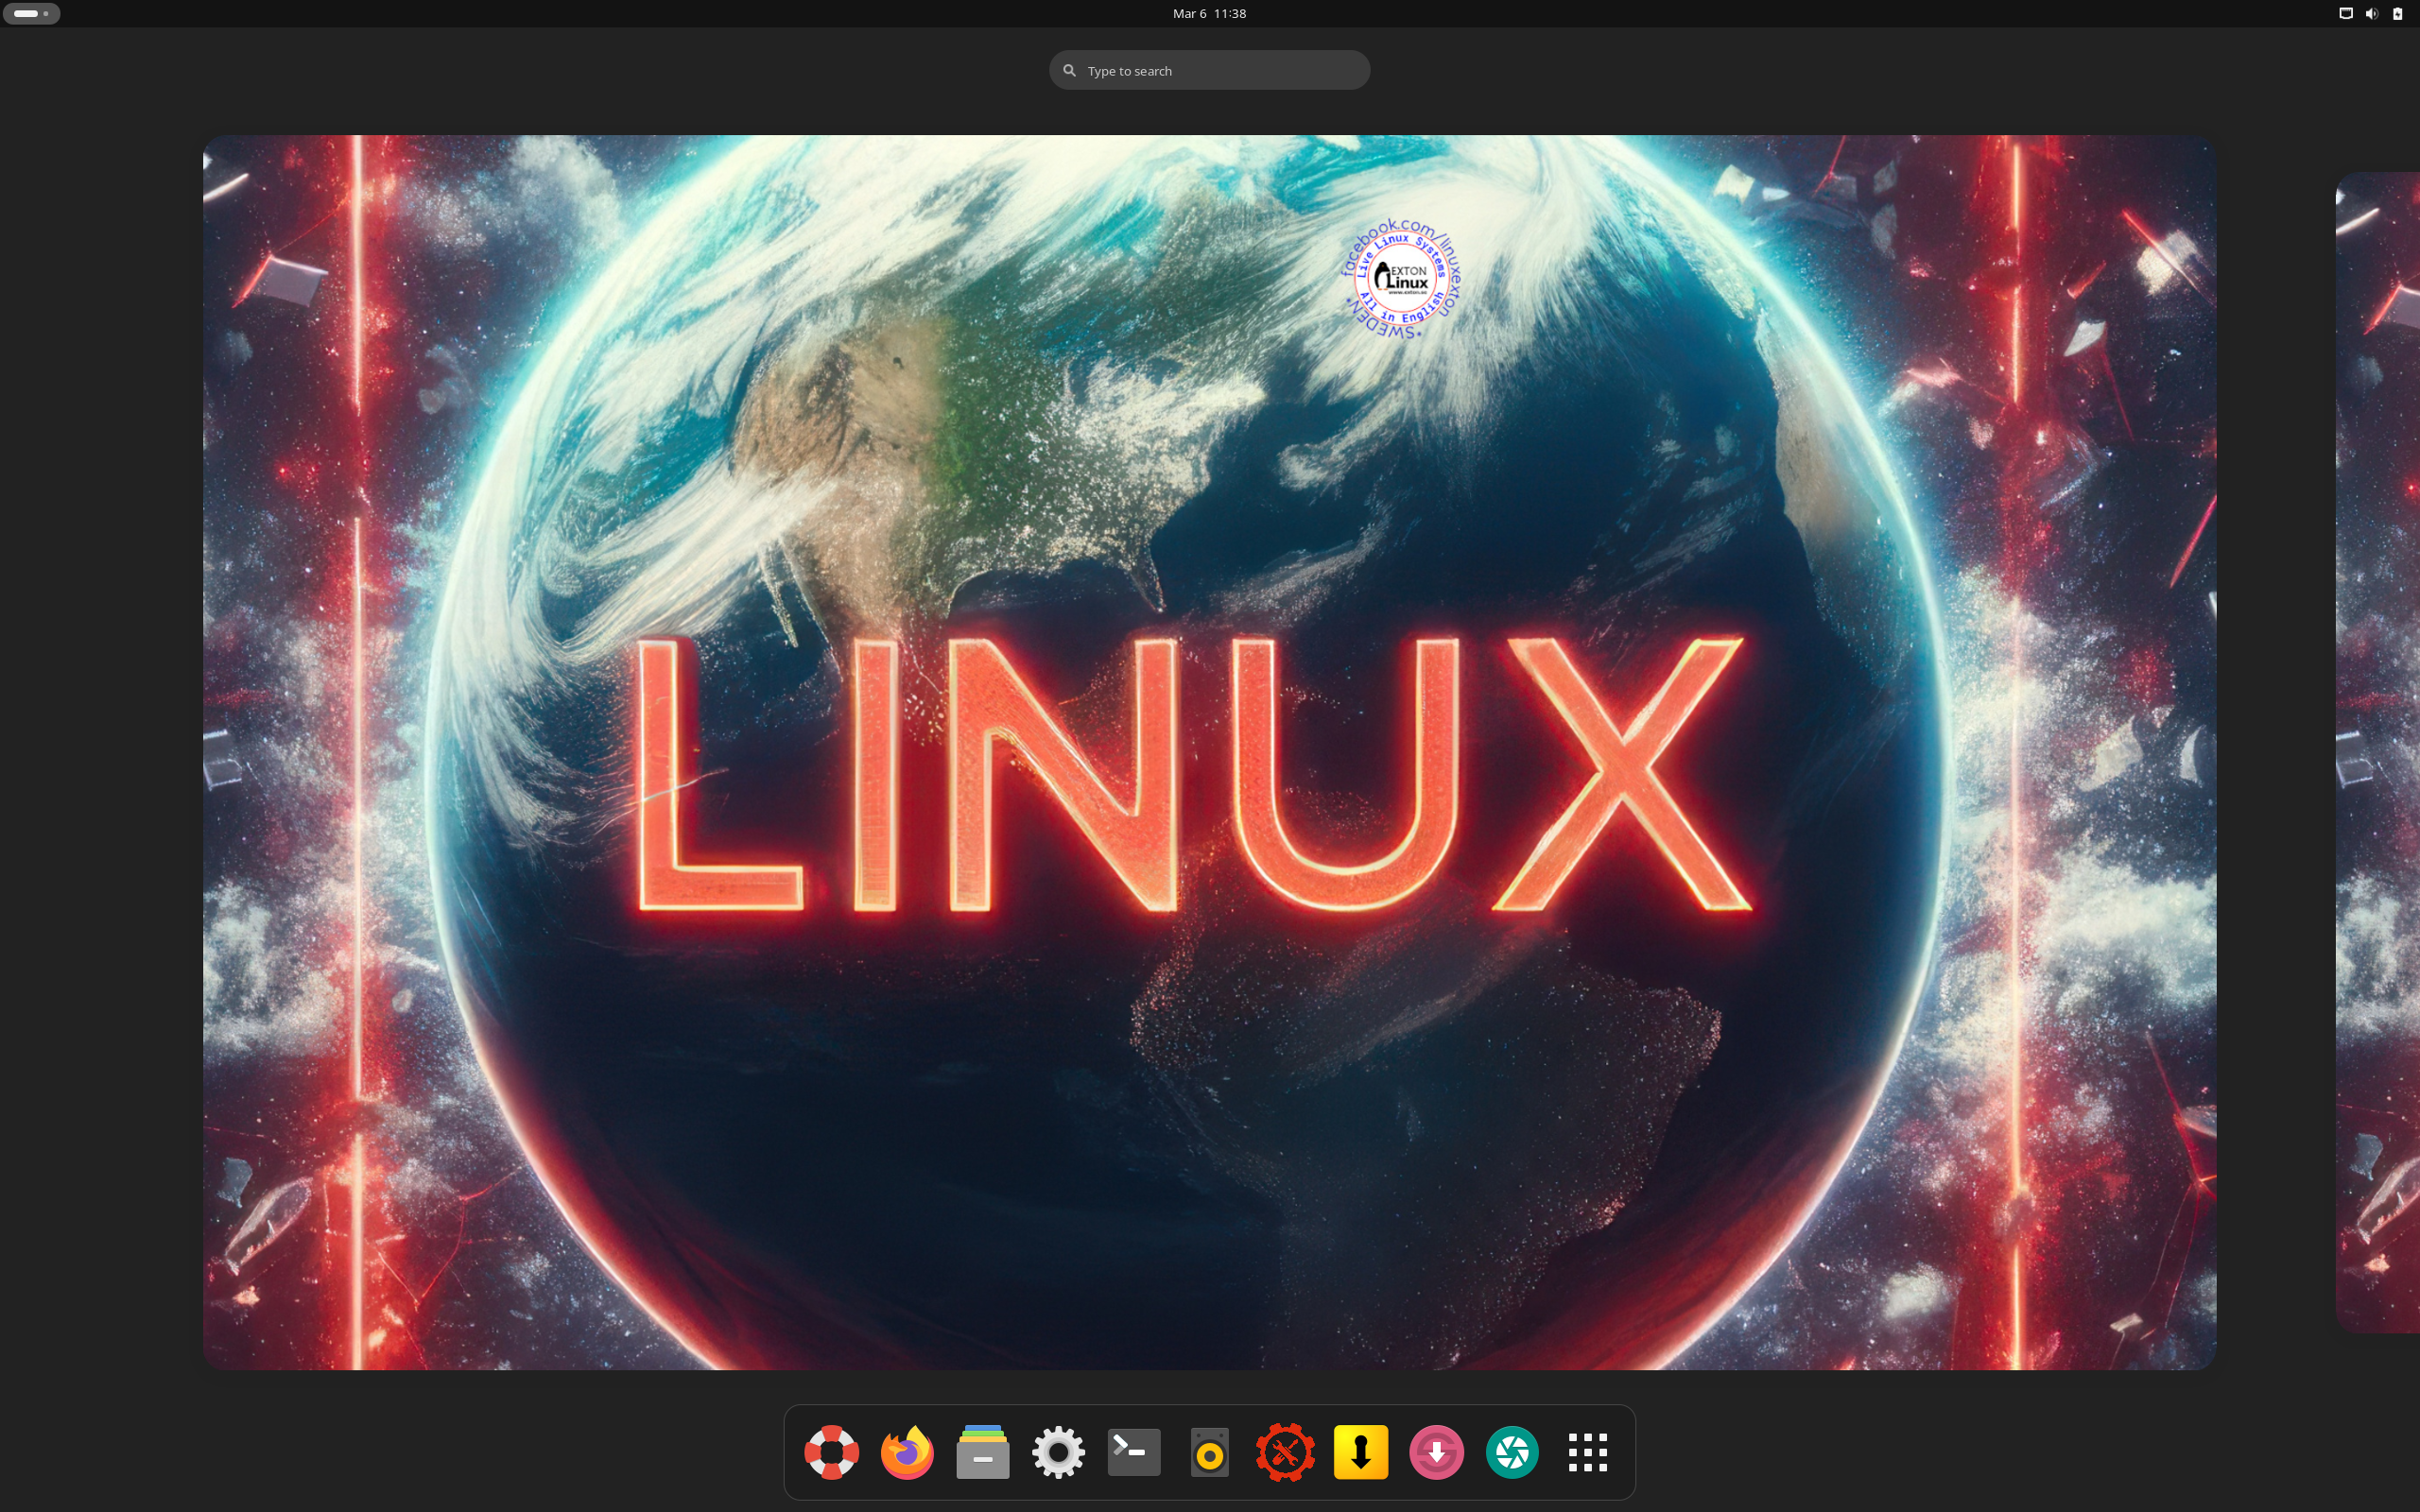Click the Activities workspace indicator pill
The image size is (2420, 1512).
pos(31,13)
